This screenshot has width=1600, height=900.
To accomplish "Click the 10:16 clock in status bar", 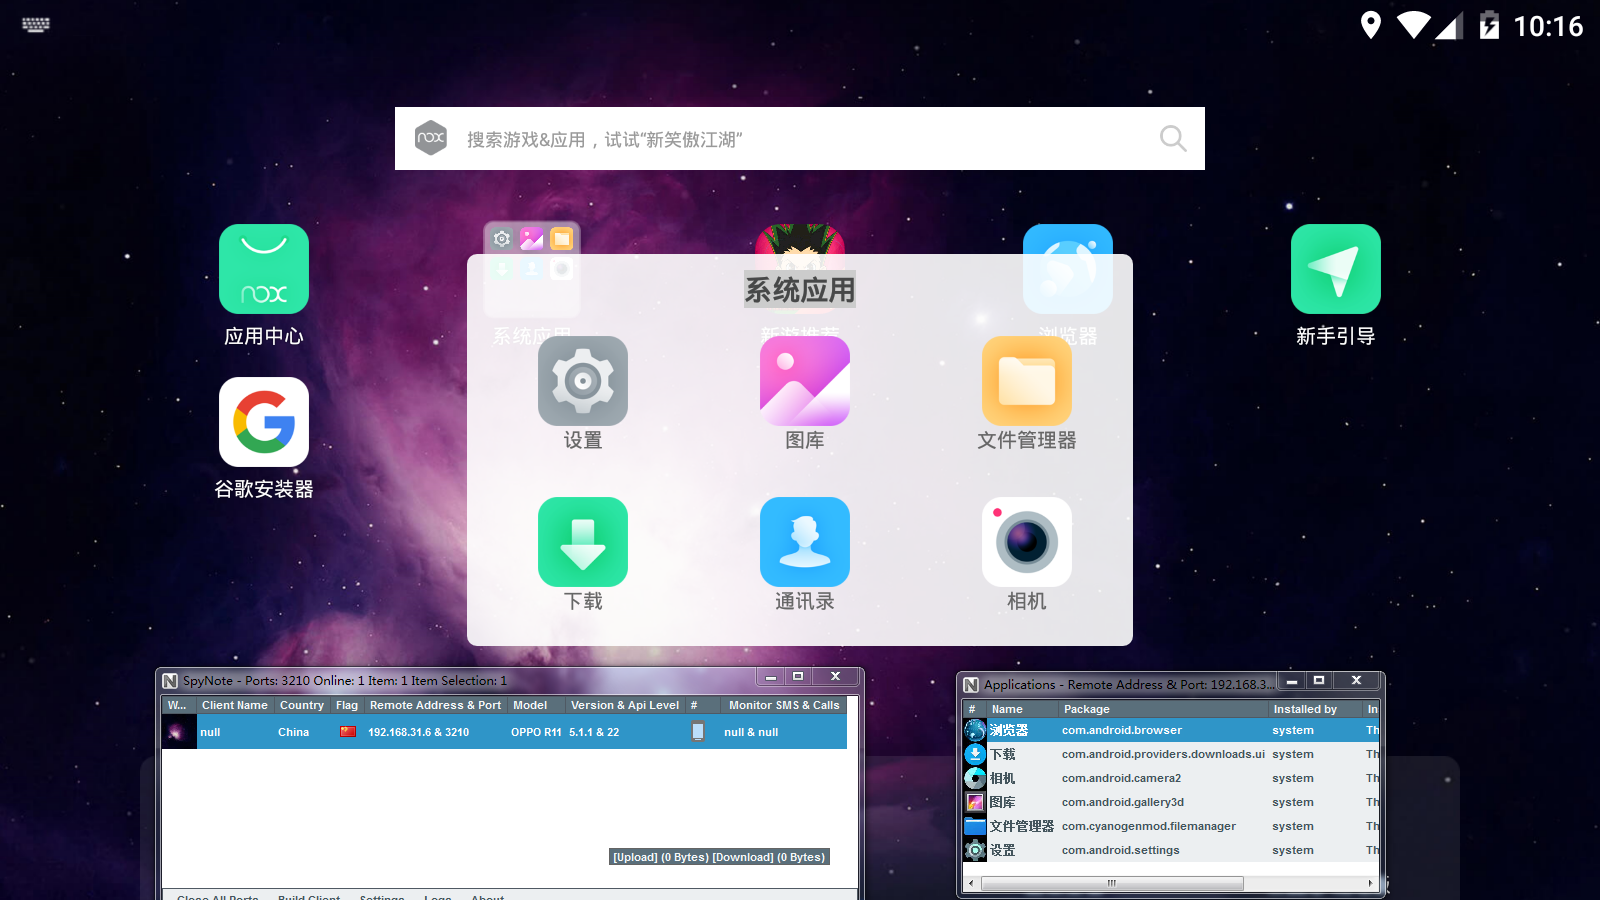I will click(x=1548, y=26).
